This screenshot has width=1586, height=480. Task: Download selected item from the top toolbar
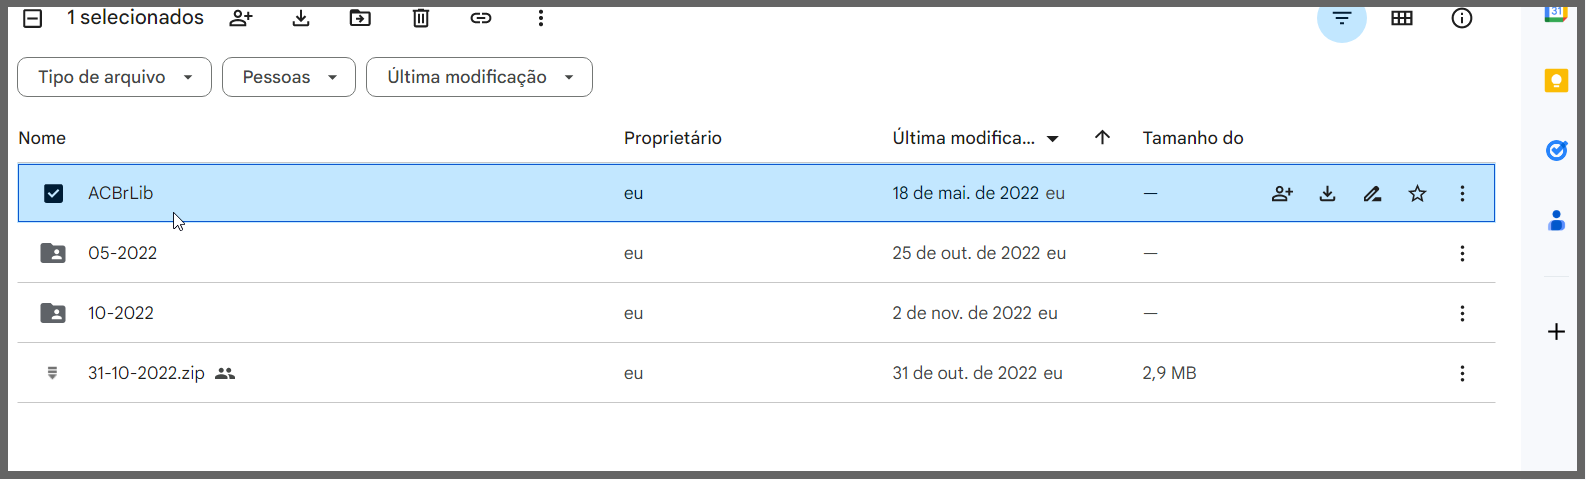[x=301, y=18]
